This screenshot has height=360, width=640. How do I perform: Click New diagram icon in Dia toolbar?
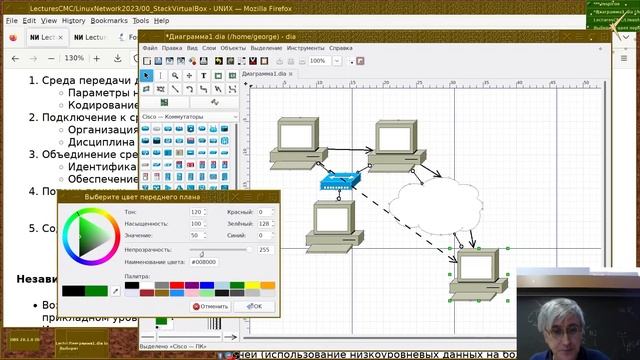coord(147,61)
